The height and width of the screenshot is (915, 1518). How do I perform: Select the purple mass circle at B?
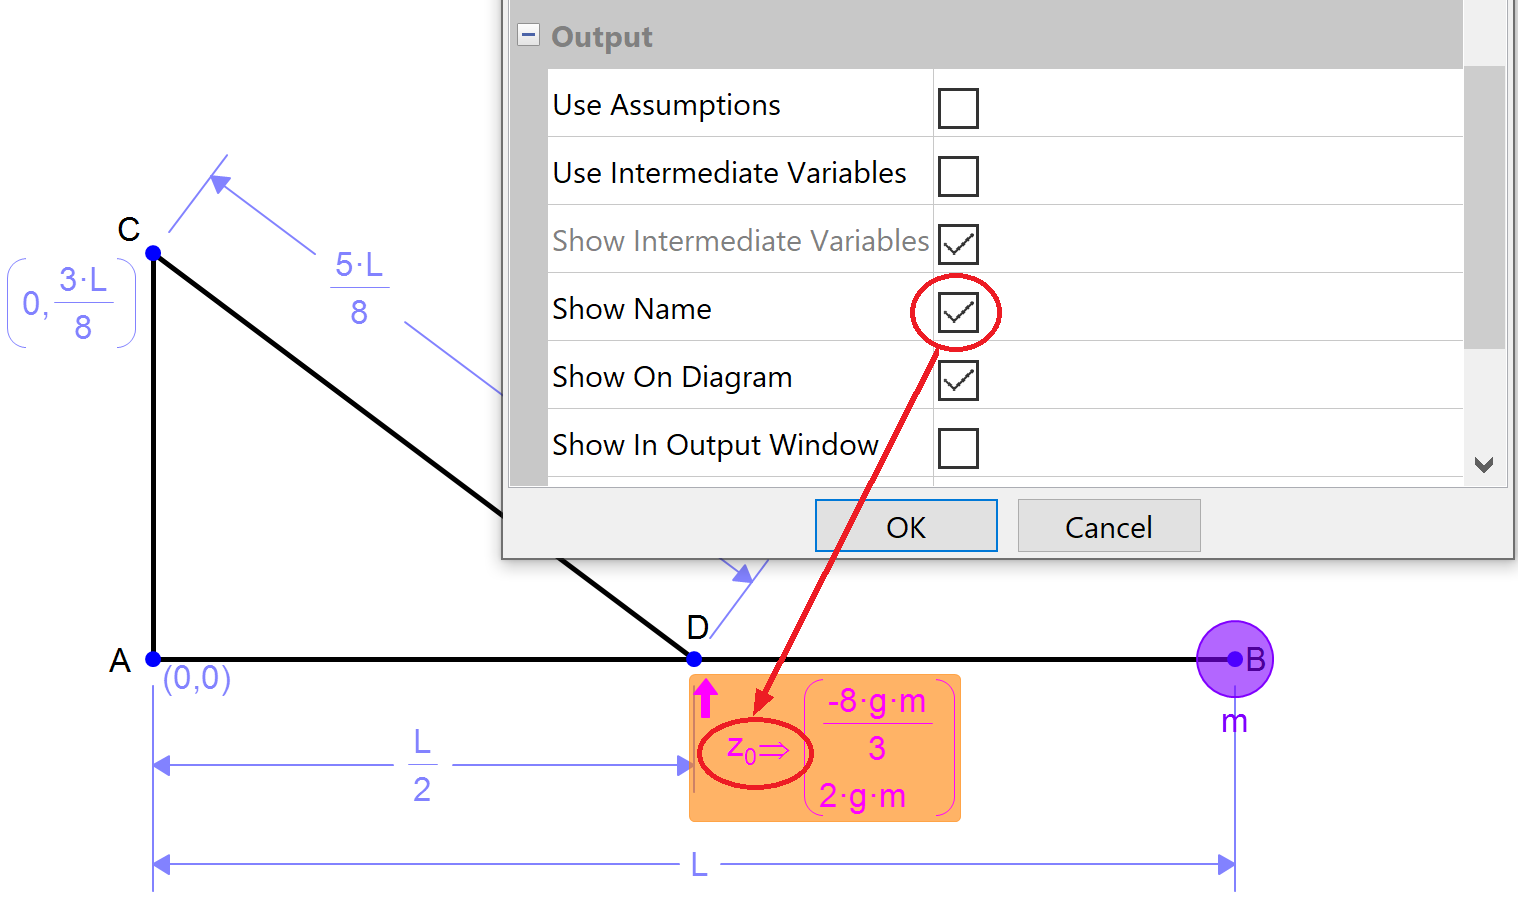pyautogui.click(x=1235, y=659)
